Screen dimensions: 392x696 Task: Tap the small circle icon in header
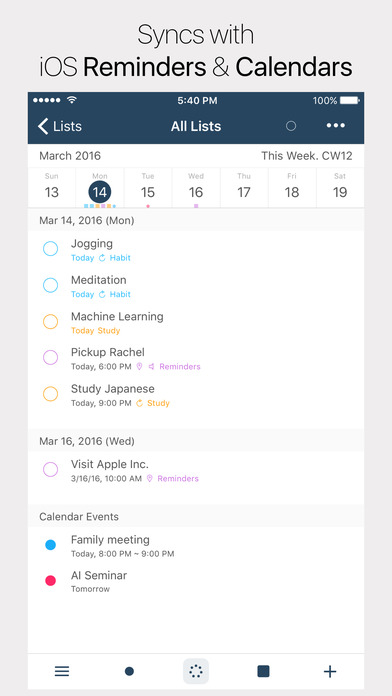[x=291, y=126]
